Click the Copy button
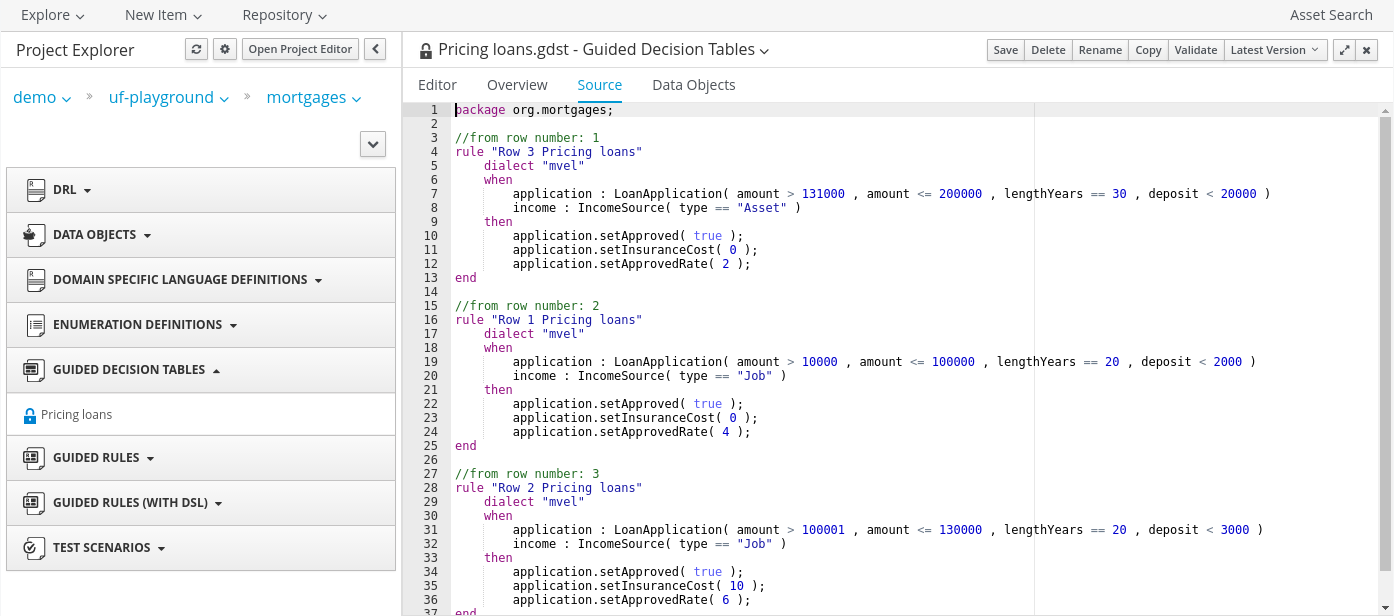The height and width of the screenshot is (616, 1394). (1148, 50)
